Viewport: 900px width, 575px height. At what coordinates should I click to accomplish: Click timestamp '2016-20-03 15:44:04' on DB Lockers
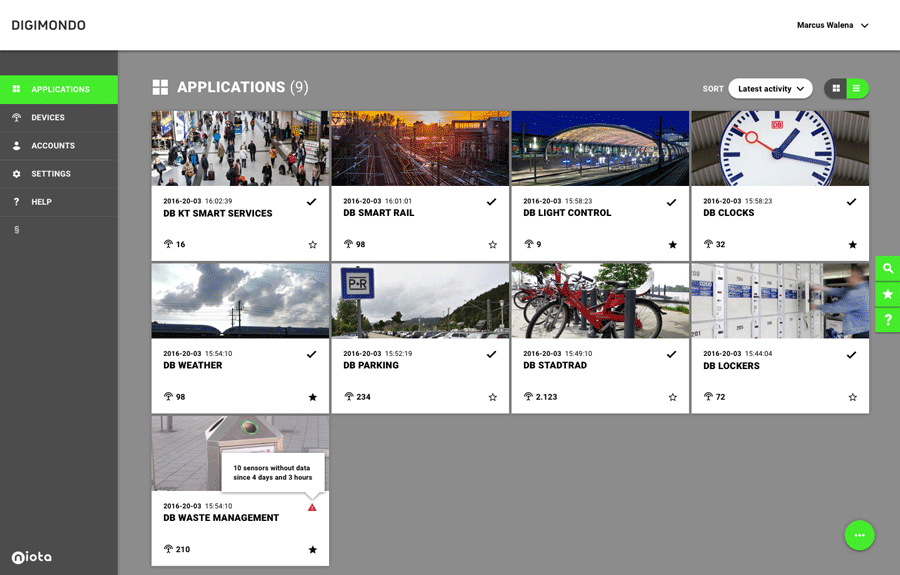point(738,353)
